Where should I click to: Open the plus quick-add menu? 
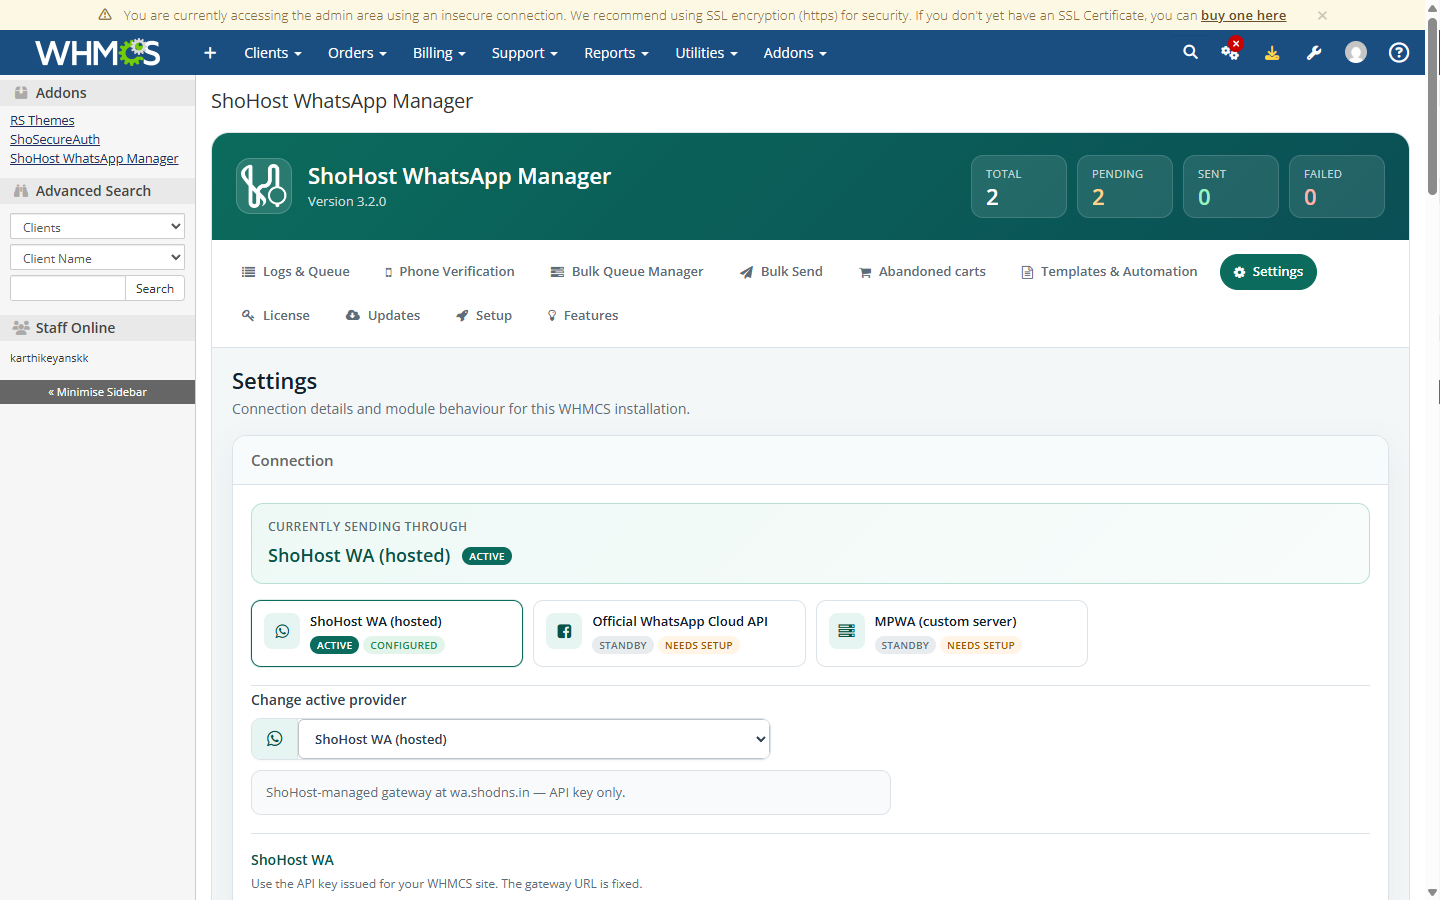[210, 53]
